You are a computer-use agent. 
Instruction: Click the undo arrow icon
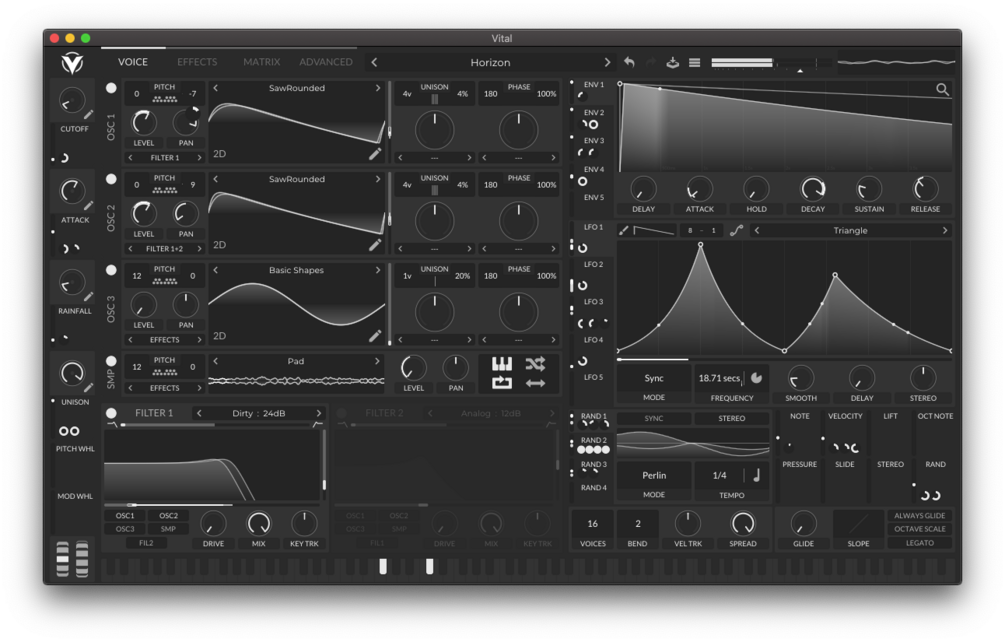click(631, 61)
